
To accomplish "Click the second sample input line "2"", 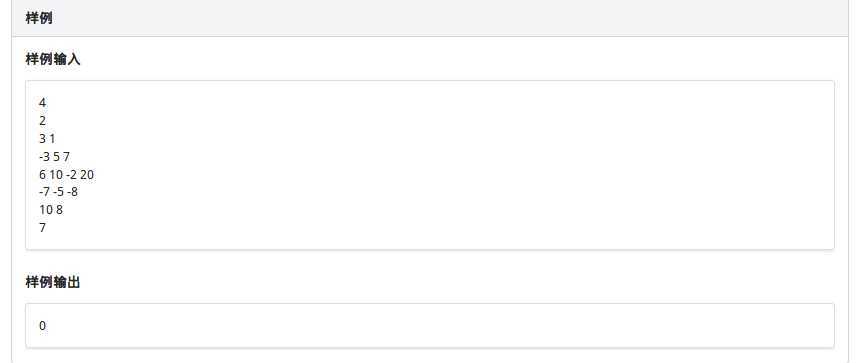I will (x=42, y=121).
